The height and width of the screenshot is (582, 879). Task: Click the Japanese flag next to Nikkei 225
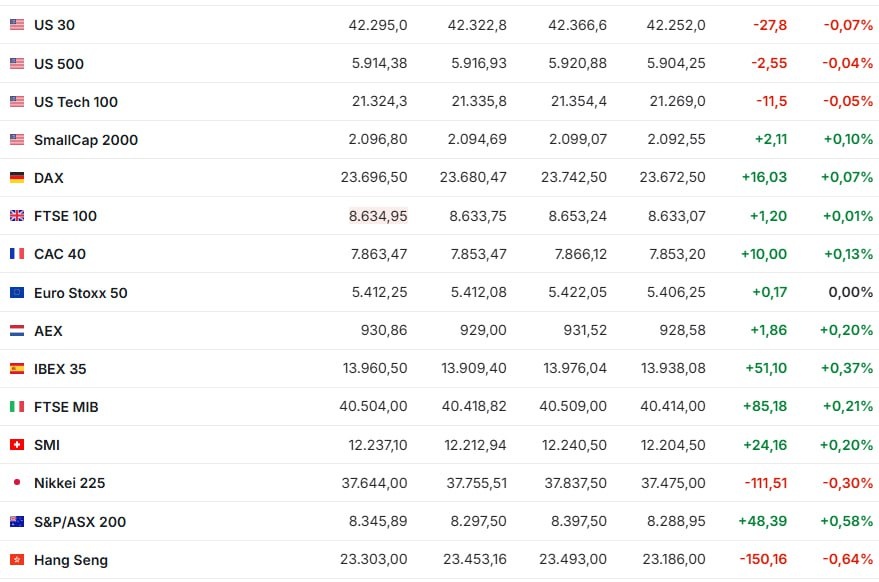(17, 482)
